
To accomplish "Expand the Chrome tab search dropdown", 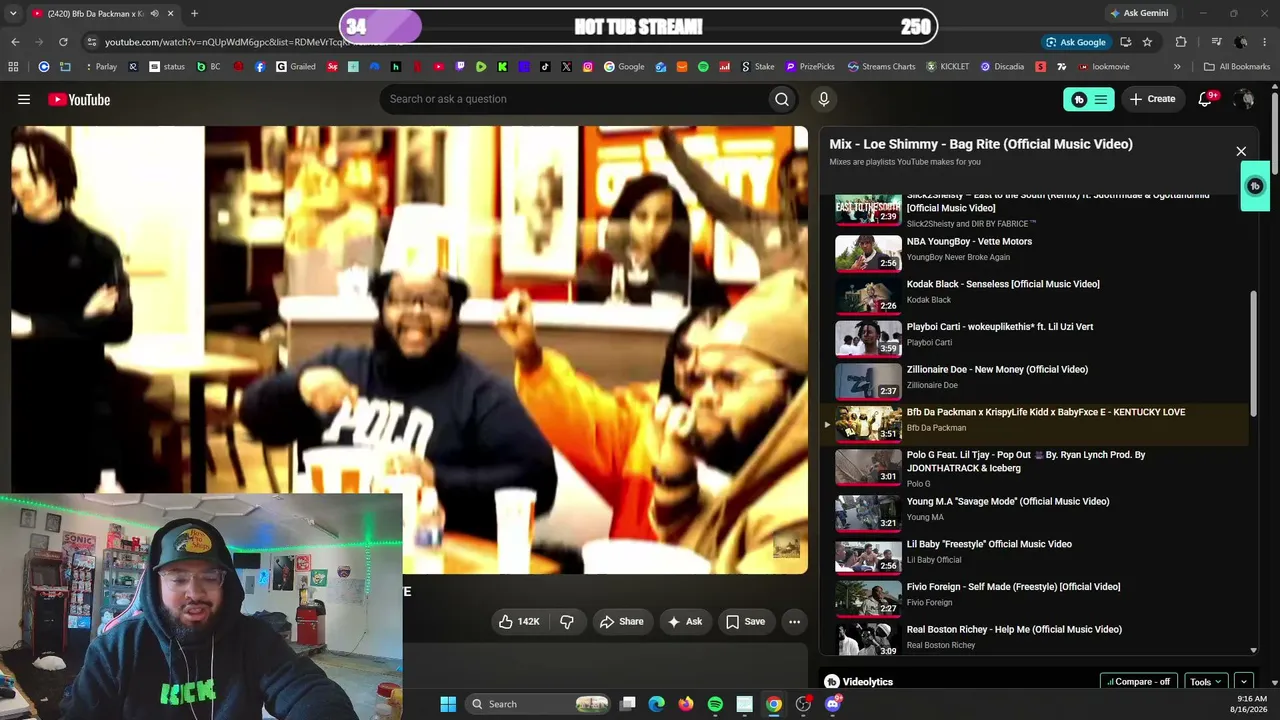I will click(13, 13).
